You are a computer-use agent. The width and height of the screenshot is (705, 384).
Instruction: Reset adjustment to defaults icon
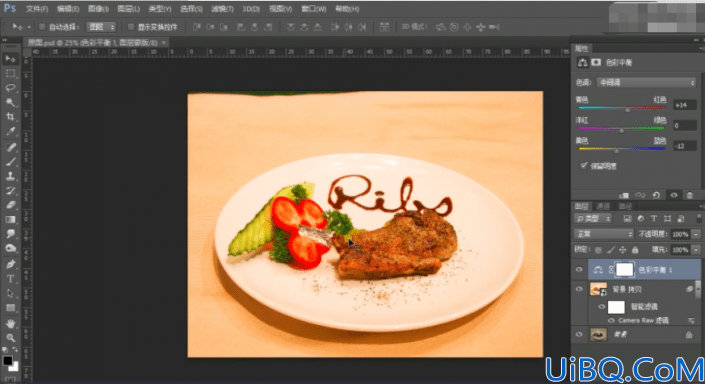pos(656,195)
